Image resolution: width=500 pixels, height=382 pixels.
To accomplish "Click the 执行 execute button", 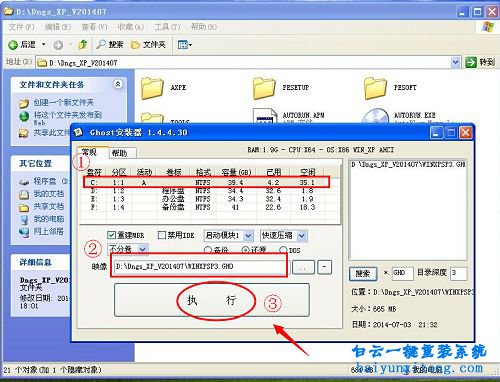I will point(212,300).
